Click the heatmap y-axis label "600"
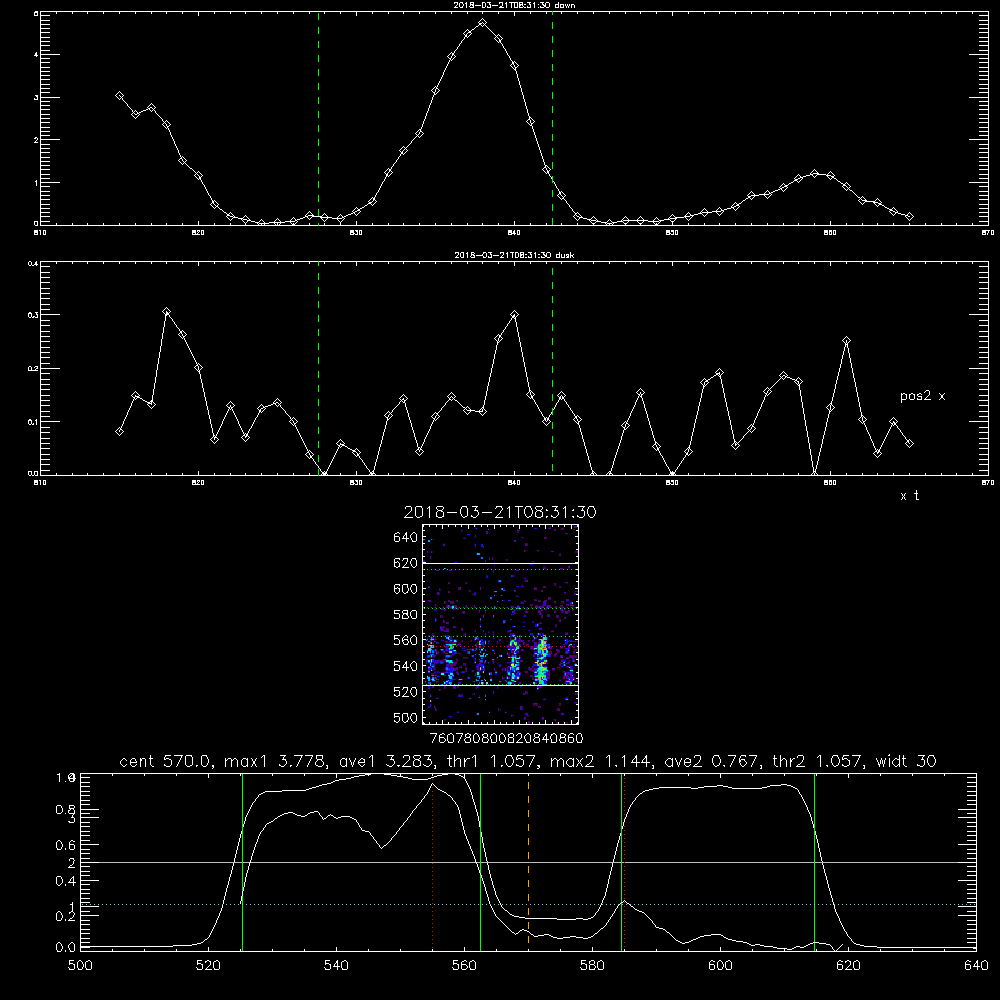Screen dimensions: 1000x1000 [x=406, y=589]
